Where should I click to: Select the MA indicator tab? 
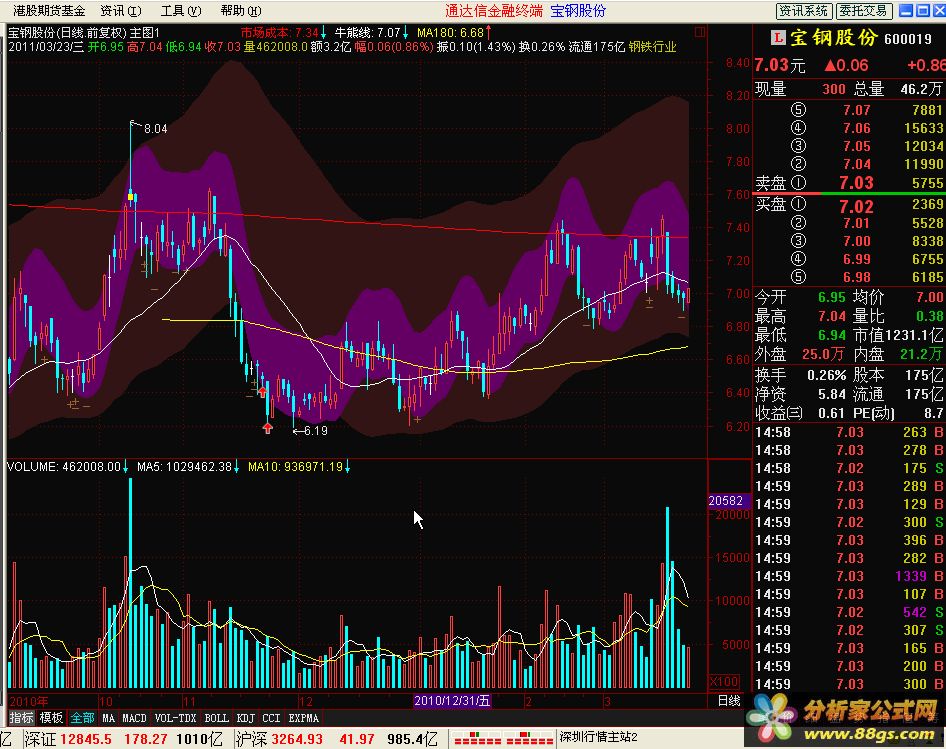click(109, 718)
